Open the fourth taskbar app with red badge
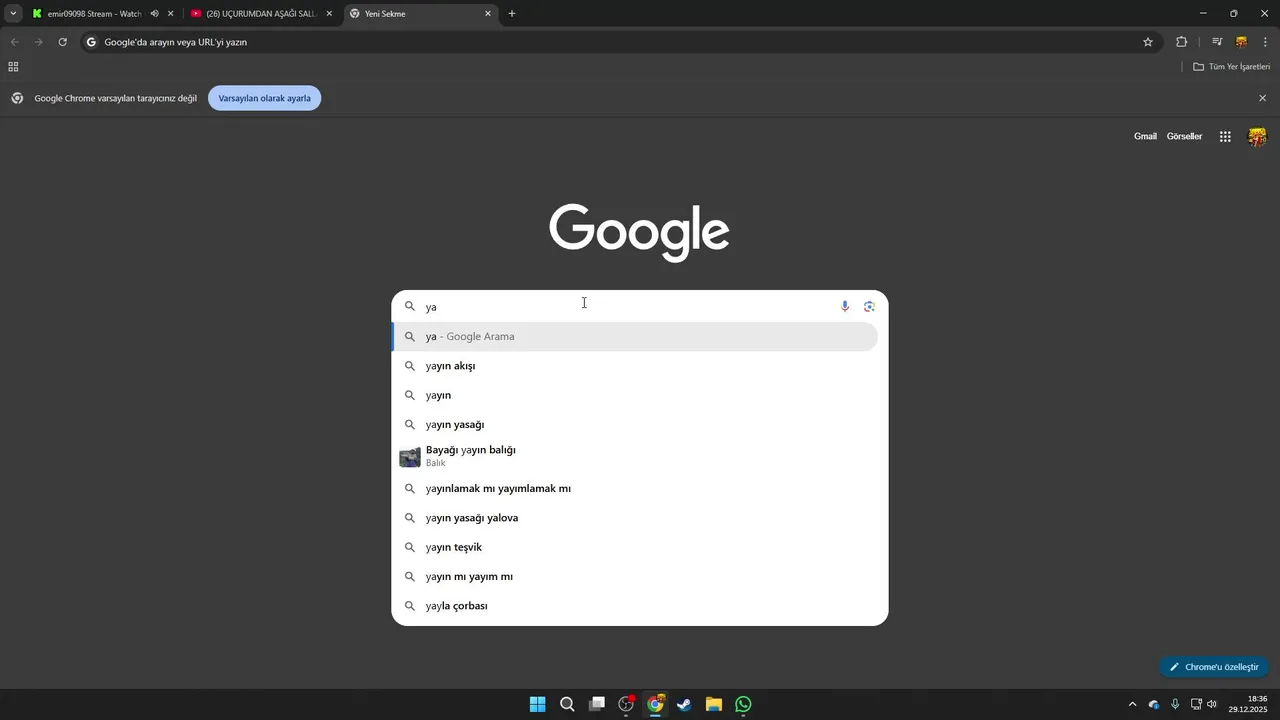 (x=626, y=704)
